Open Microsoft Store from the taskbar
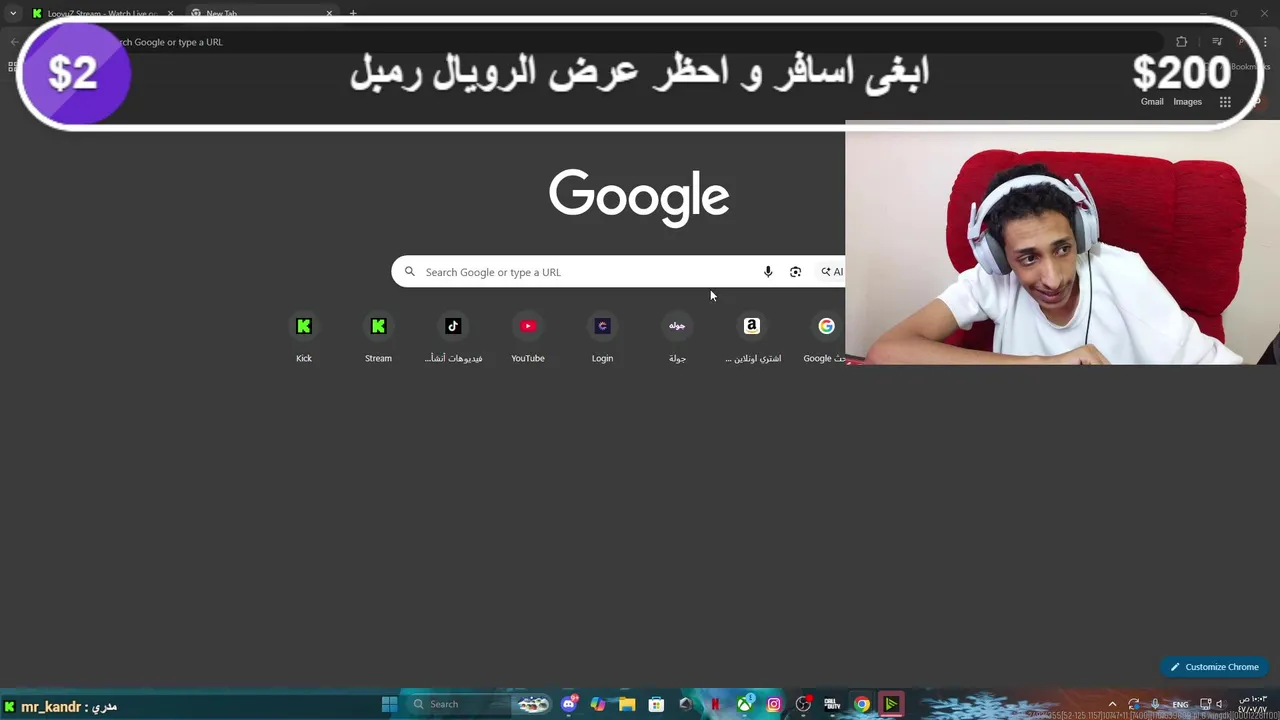Viewport: 1280px width, 720px height. (x=656, y=704)
